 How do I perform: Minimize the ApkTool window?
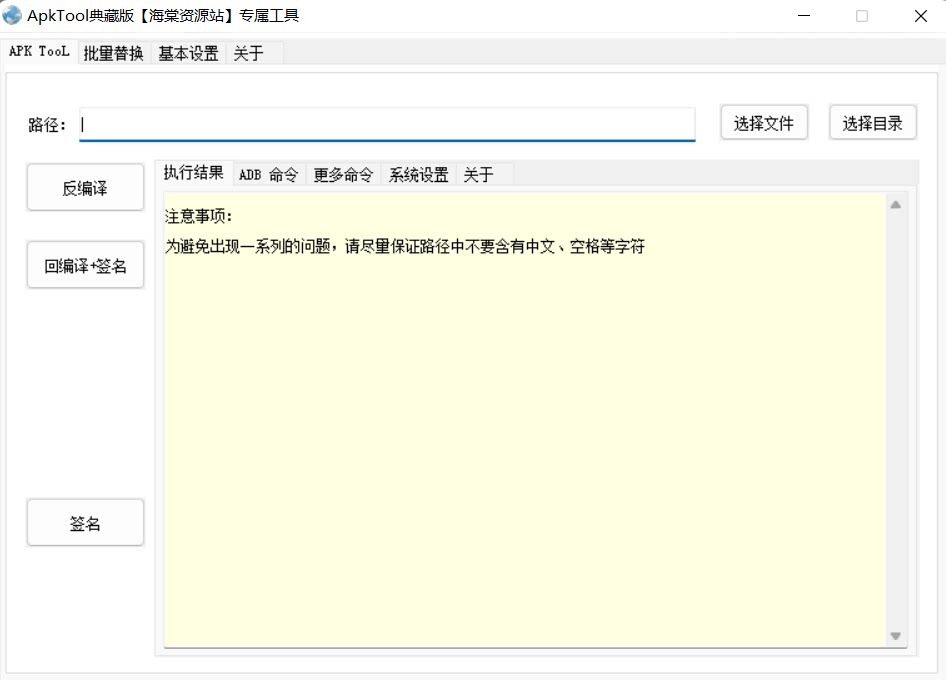point(804,16)
